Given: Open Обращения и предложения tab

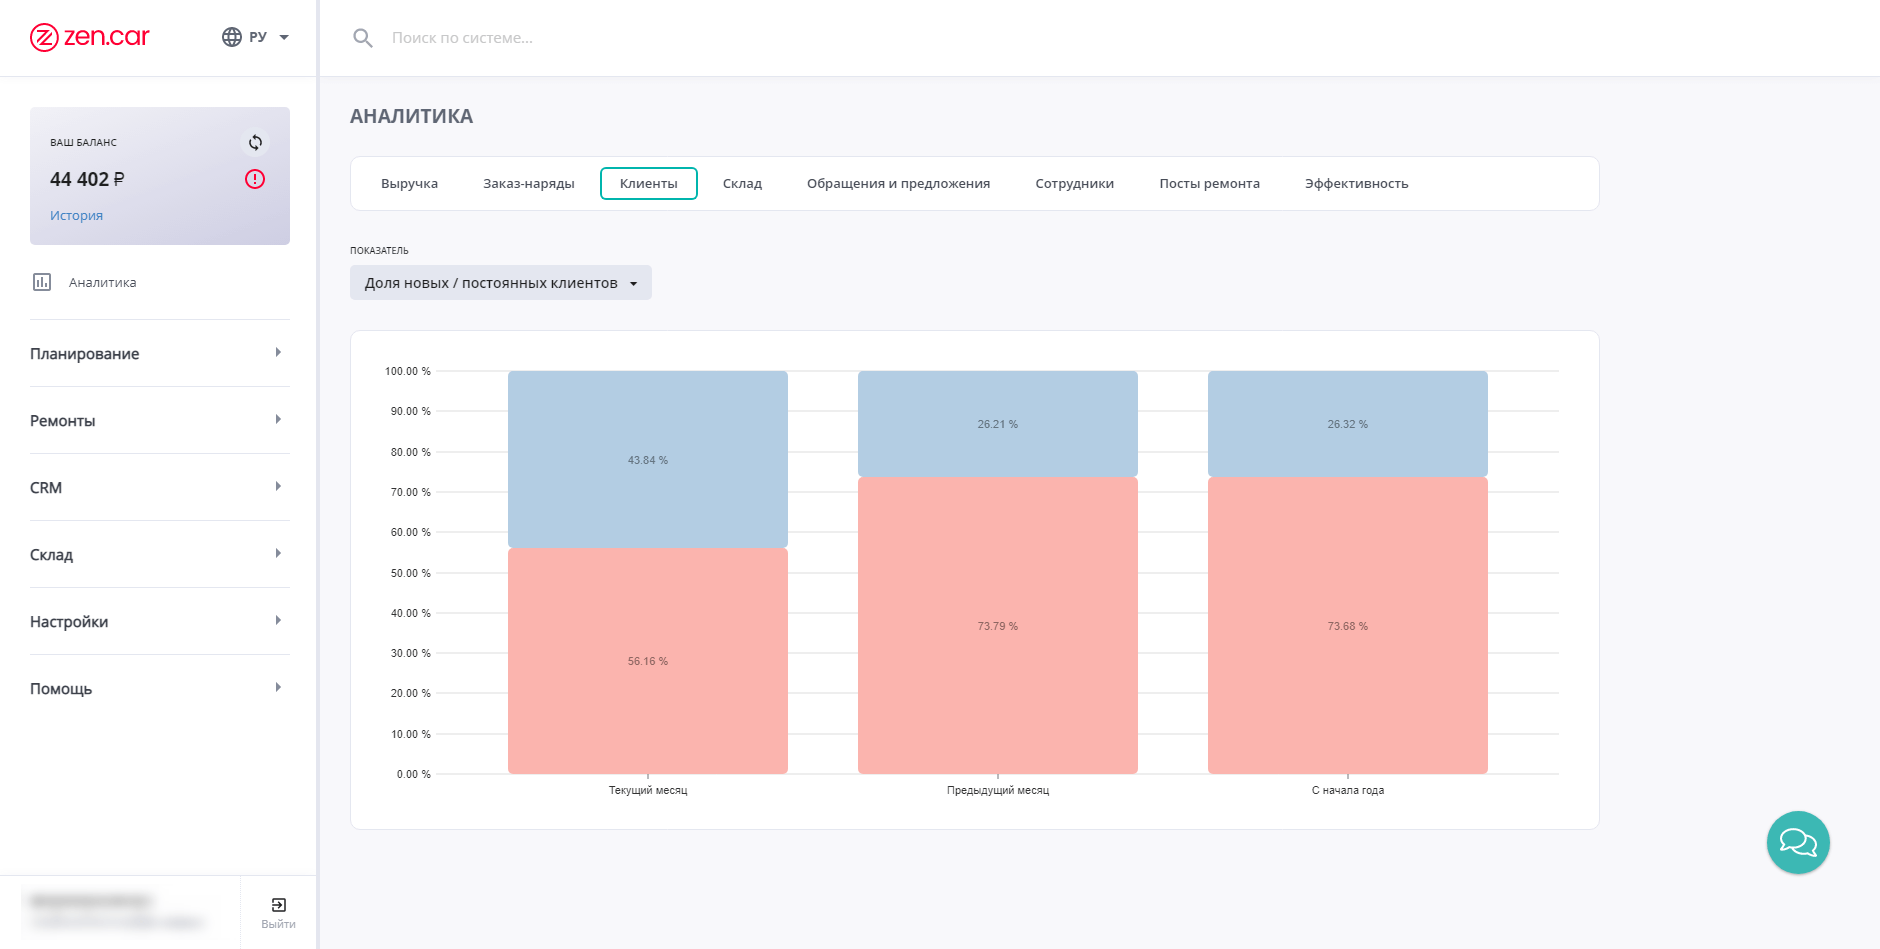Looking at the screenshot, I should 898,183.
